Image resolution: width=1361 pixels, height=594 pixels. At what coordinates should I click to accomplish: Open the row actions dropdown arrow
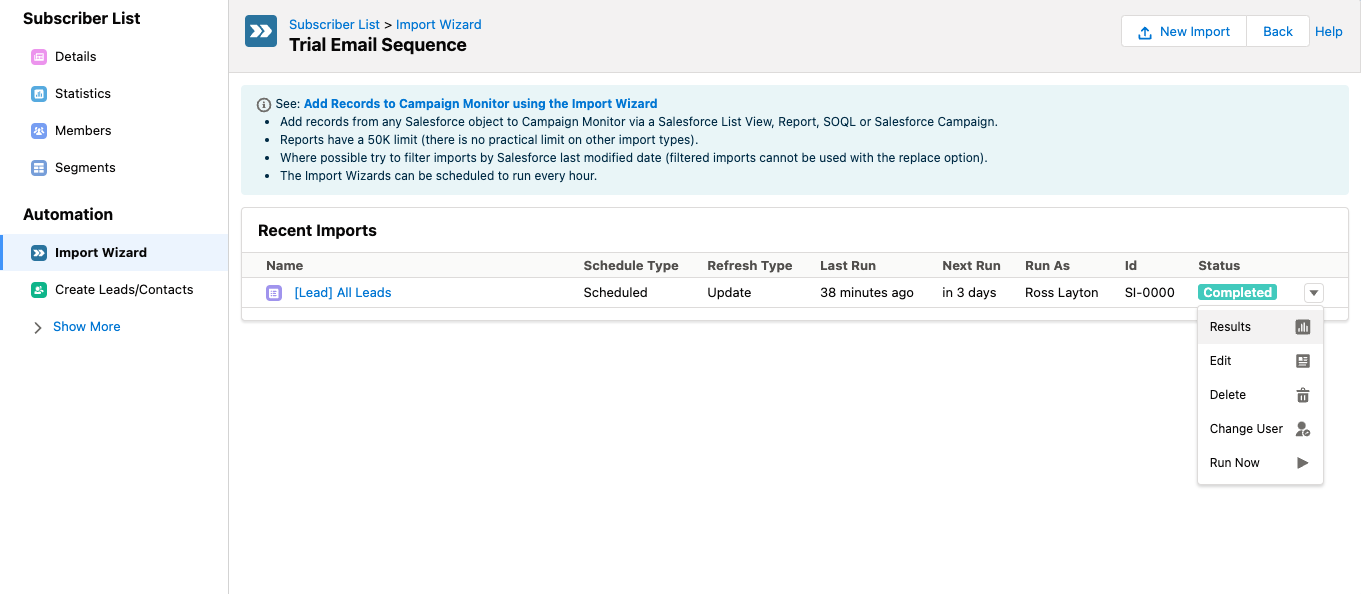1314,293
